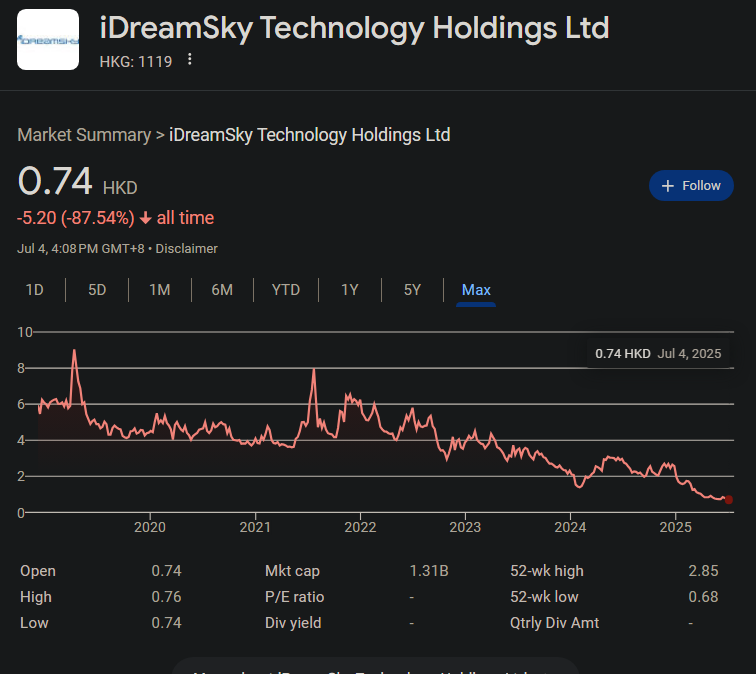Select the 5Y time range tab

[412, 290]
